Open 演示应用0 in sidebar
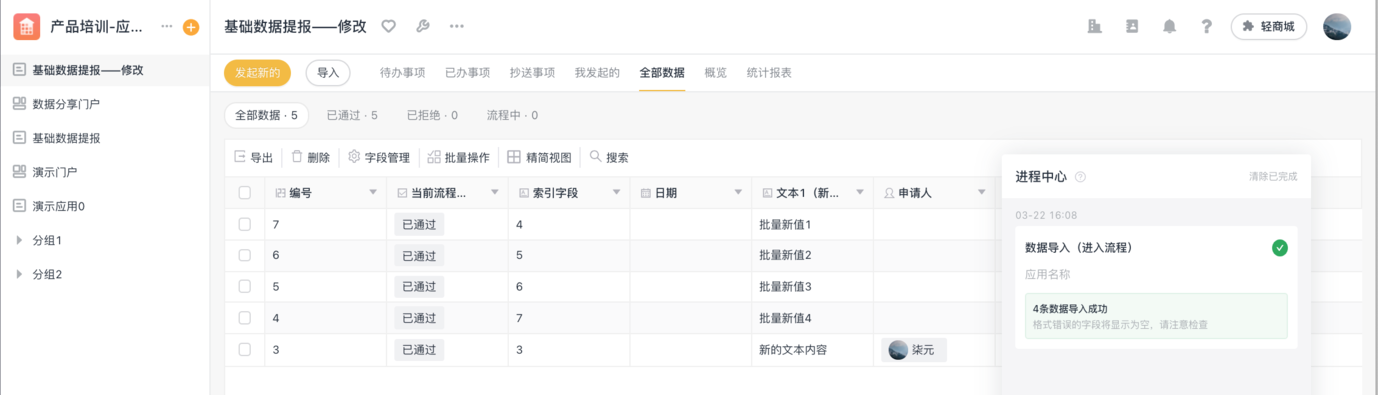The width and height of the screenshot is (1378, 395). click(x=105, y=206)
